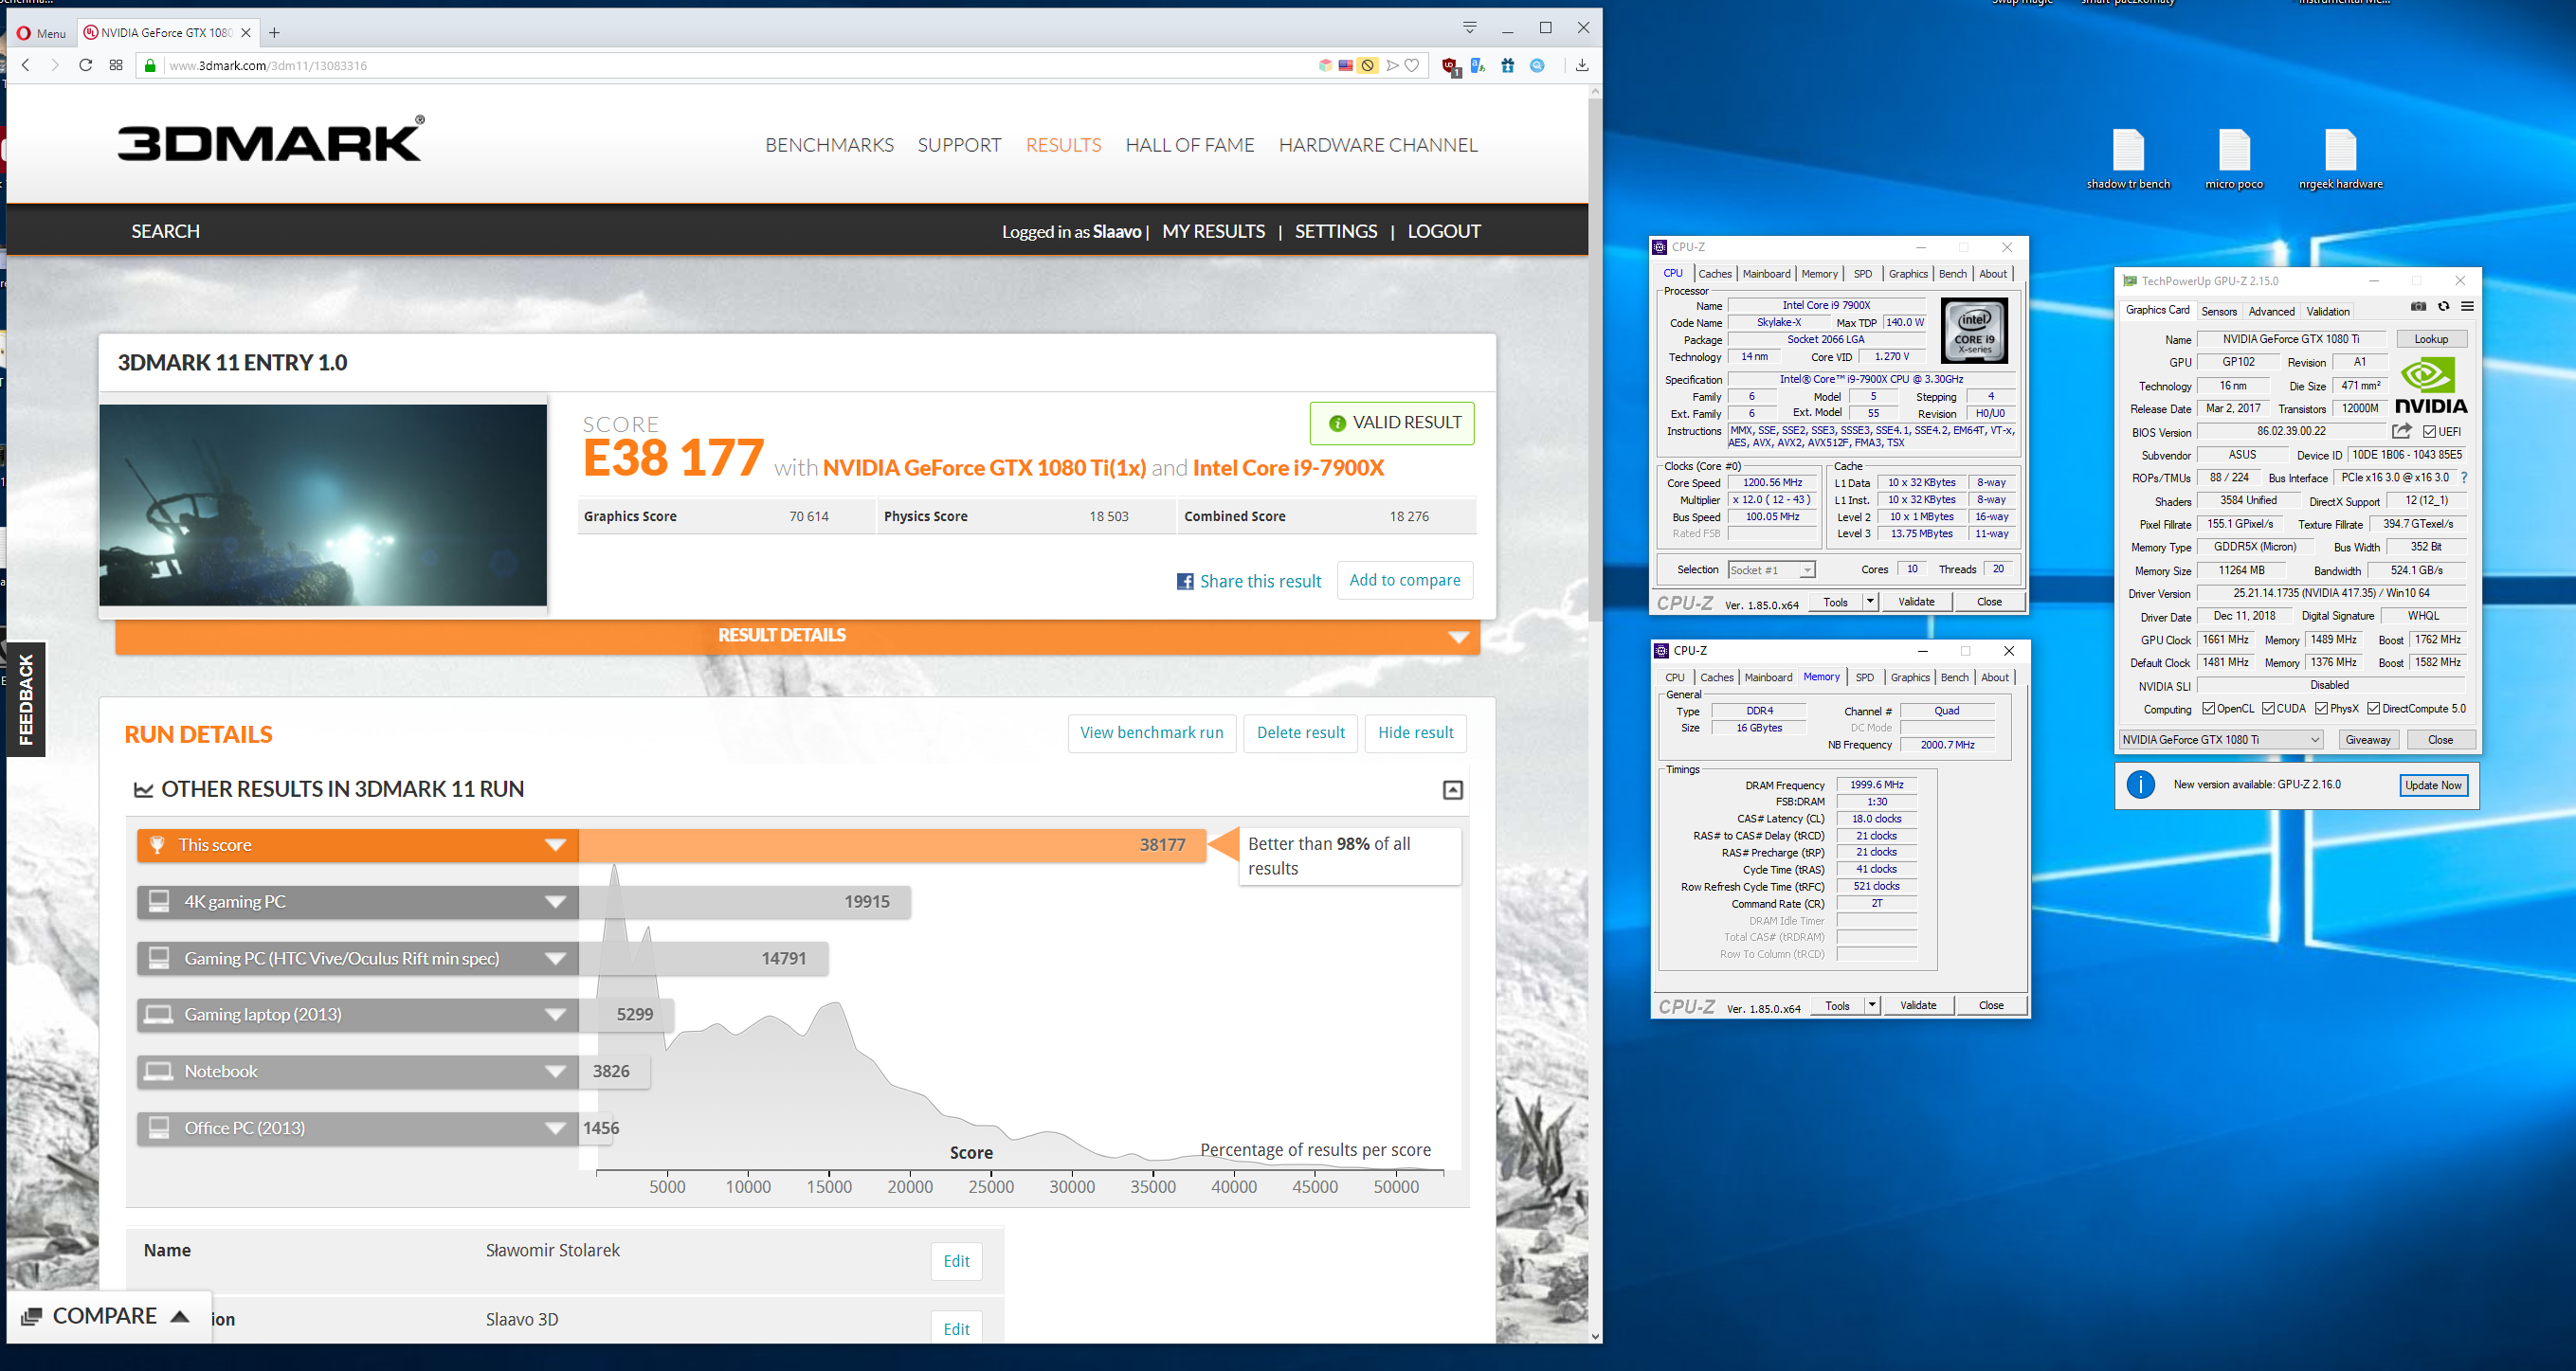The image size is (2576, 1371).
Task: Open the micro poco desktop file
Action: [2234, 160]
